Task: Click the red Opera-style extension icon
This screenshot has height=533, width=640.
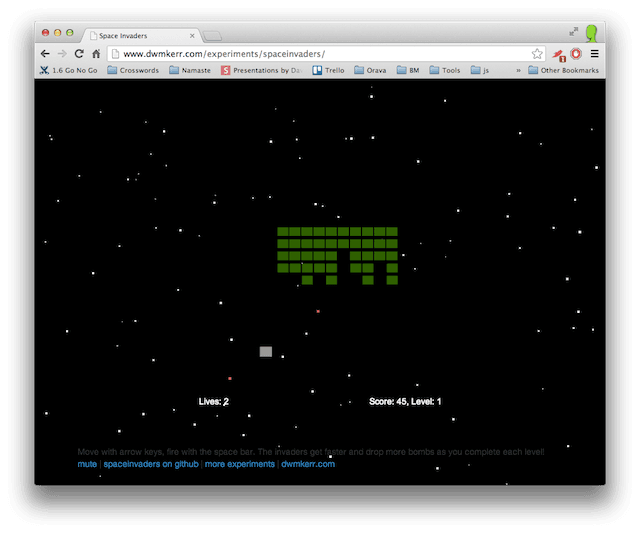Action: tap(576, 53)
